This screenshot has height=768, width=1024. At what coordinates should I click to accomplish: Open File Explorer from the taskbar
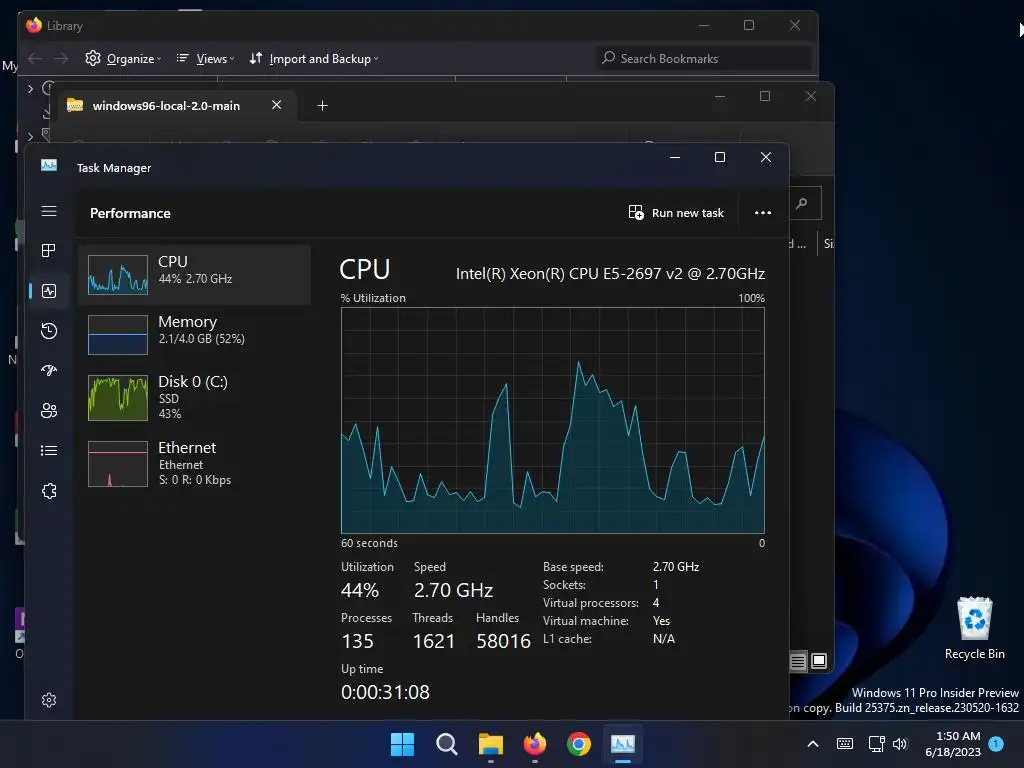click(490, 744)
